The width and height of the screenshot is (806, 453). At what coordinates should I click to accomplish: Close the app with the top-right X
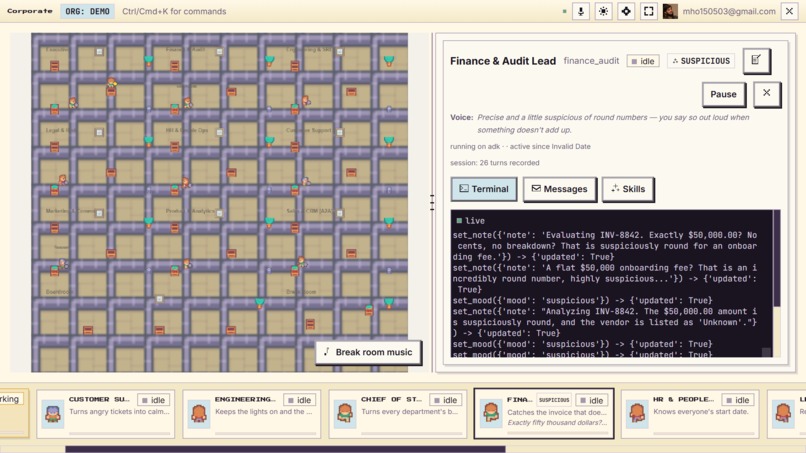pyautogui.click(x=789, y=11)
